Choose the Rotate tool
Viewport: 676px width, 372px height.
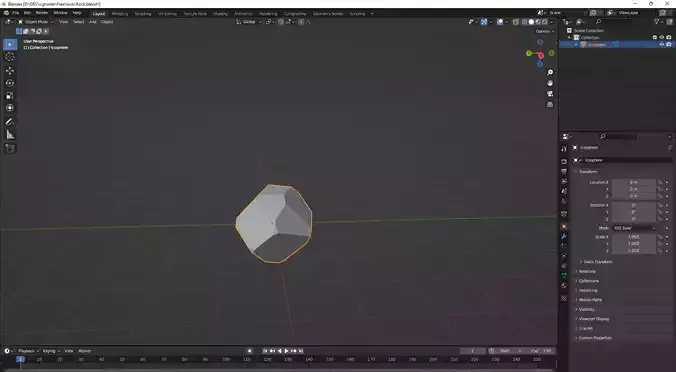pos(10,83)
